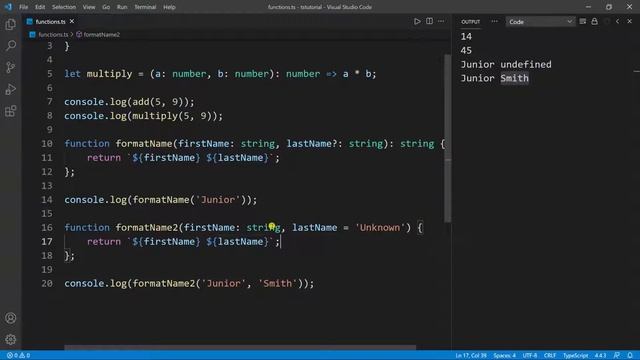Select language mode TypeScript
This screenshot has height=360, width=640.
[x=576, y=356]
